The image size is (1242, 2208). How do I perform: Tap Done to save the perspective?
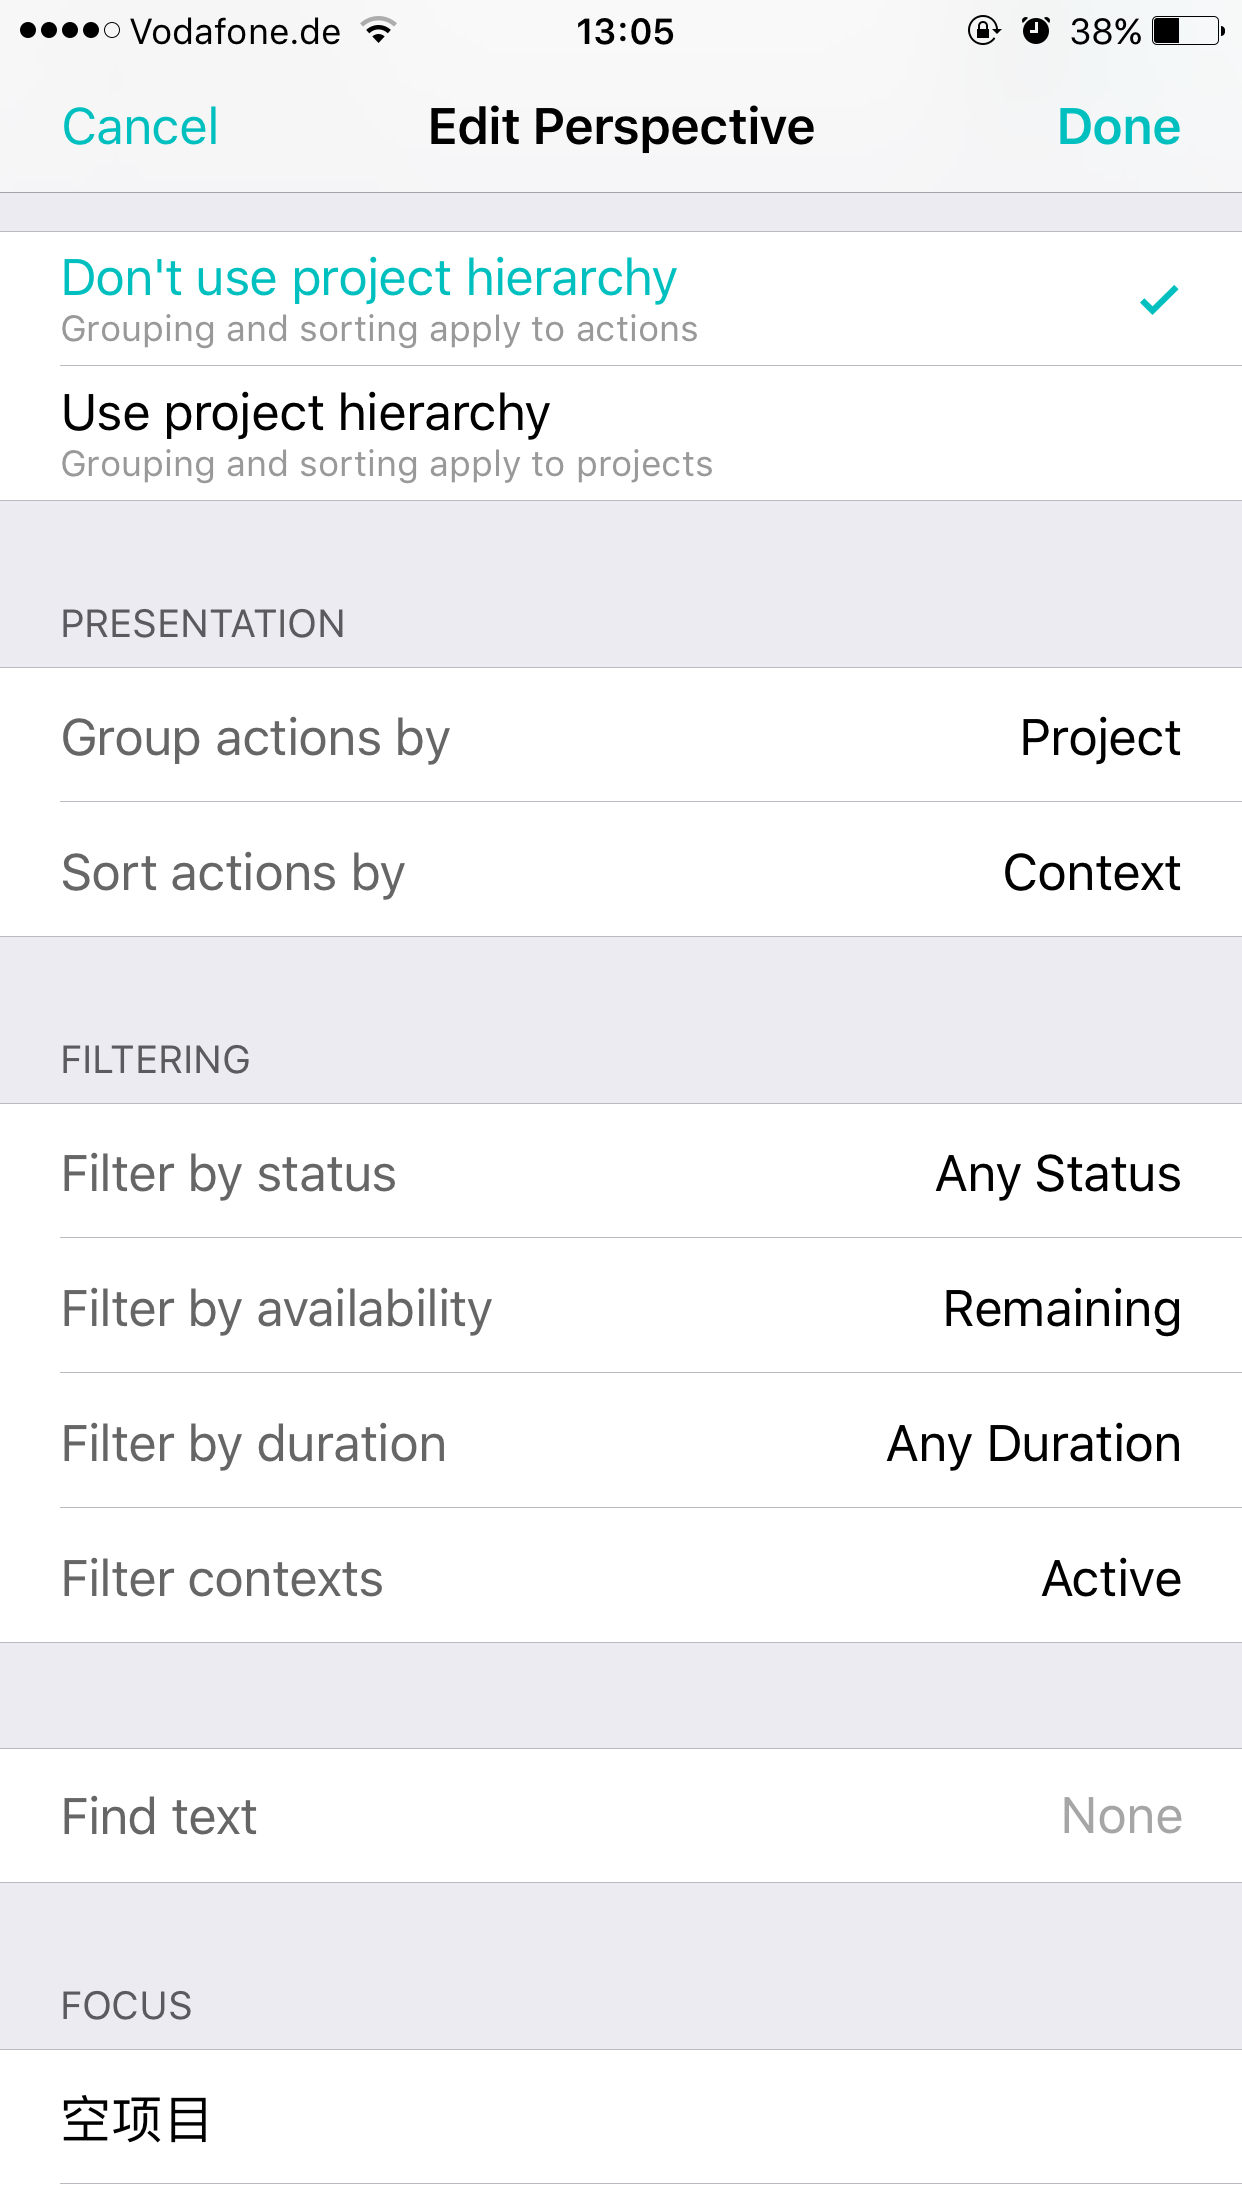click(1118, 127)
